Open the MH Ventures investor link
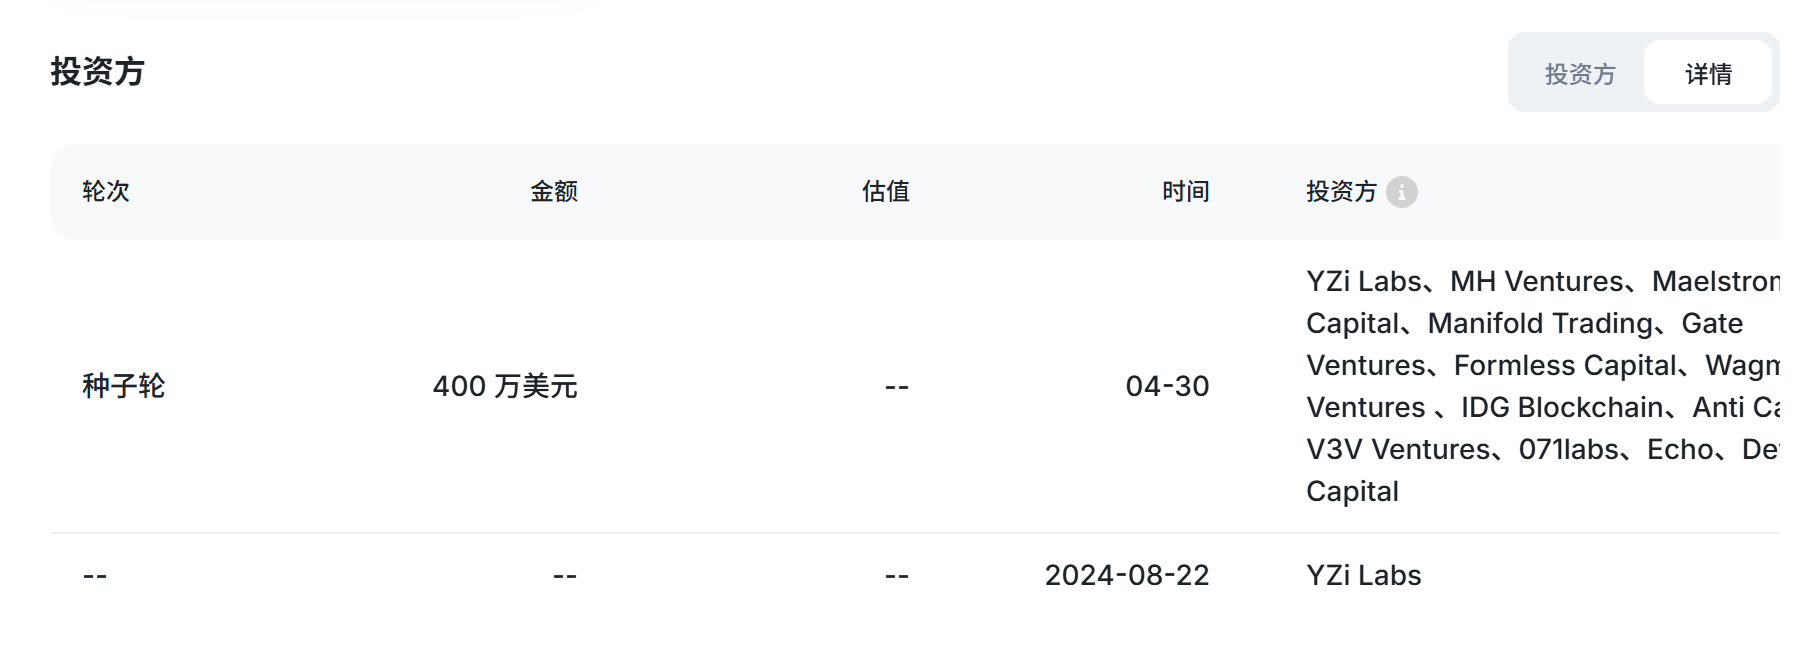This screenshot has height=646, width=1804. (1536, 282)
